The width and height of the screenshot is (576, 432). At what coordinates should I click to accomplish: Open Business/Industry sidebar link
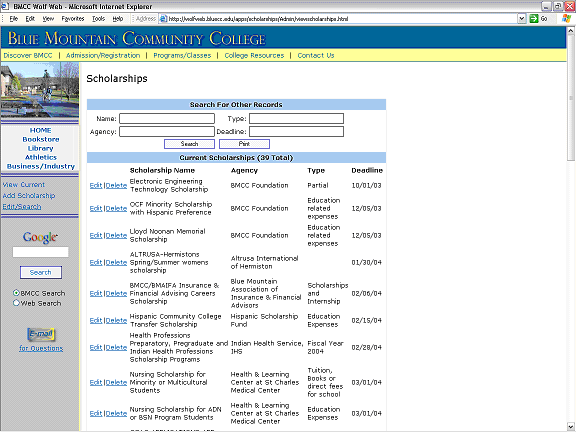(41, 166)
